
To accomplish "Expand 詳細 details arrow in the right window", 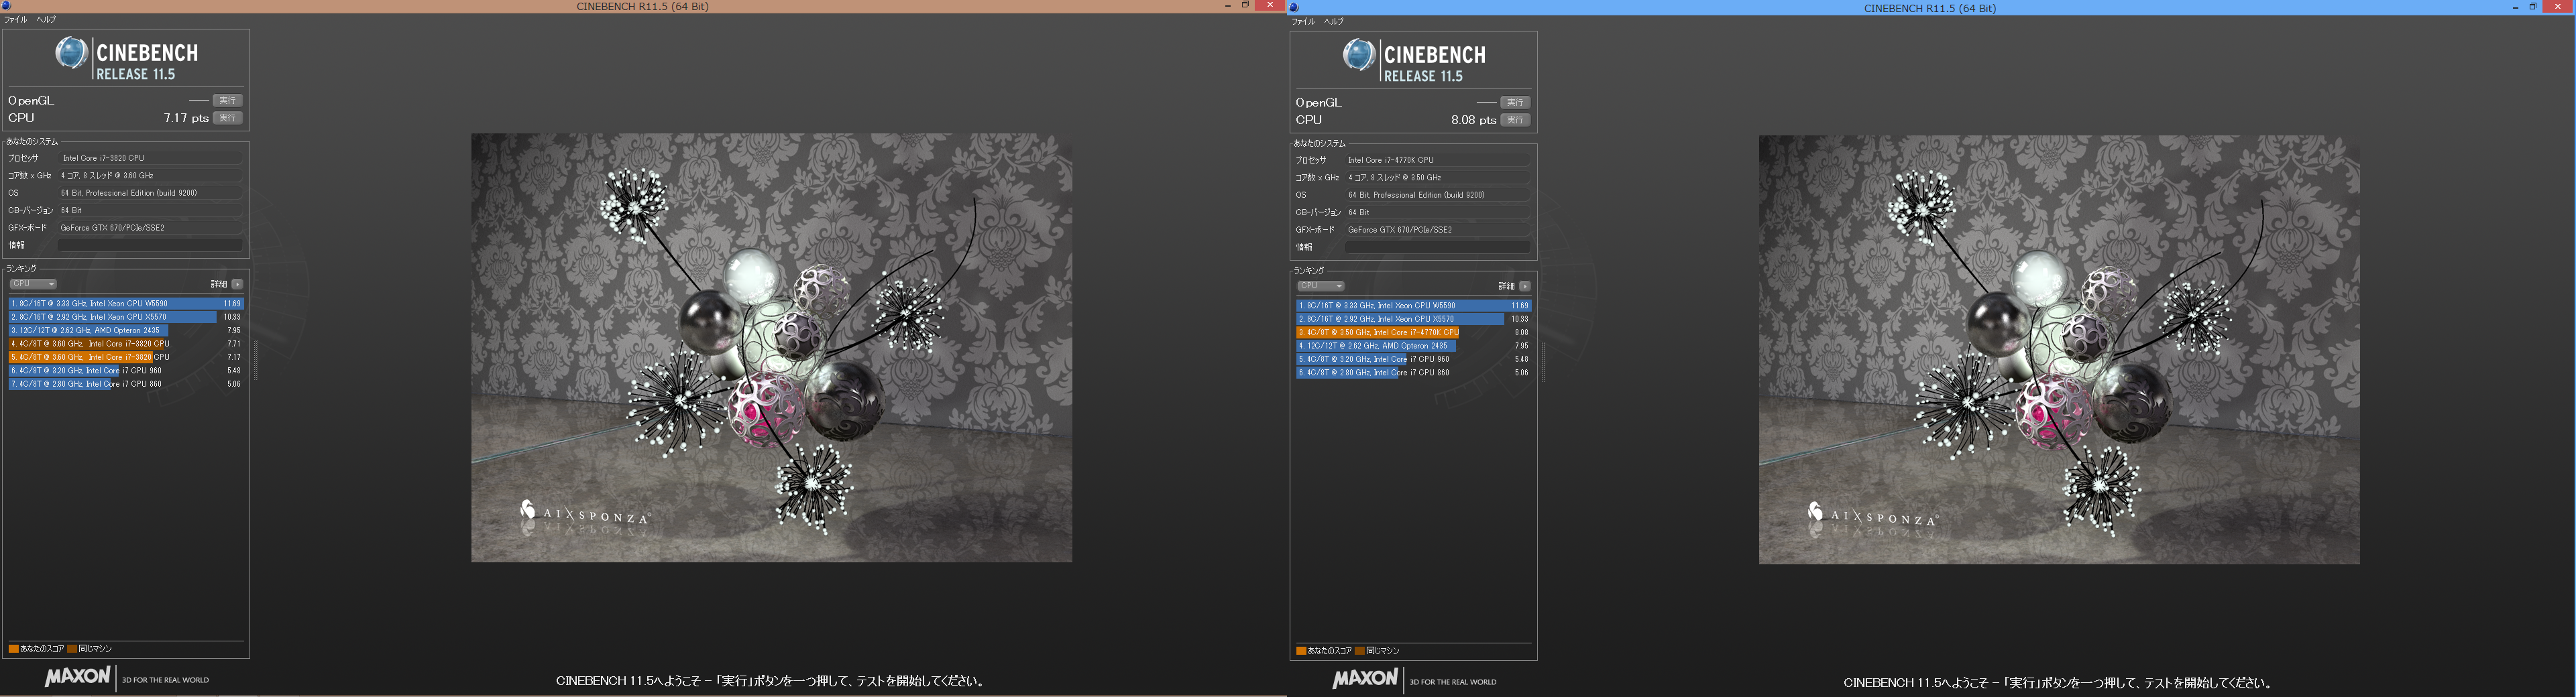I will 1525,286.
